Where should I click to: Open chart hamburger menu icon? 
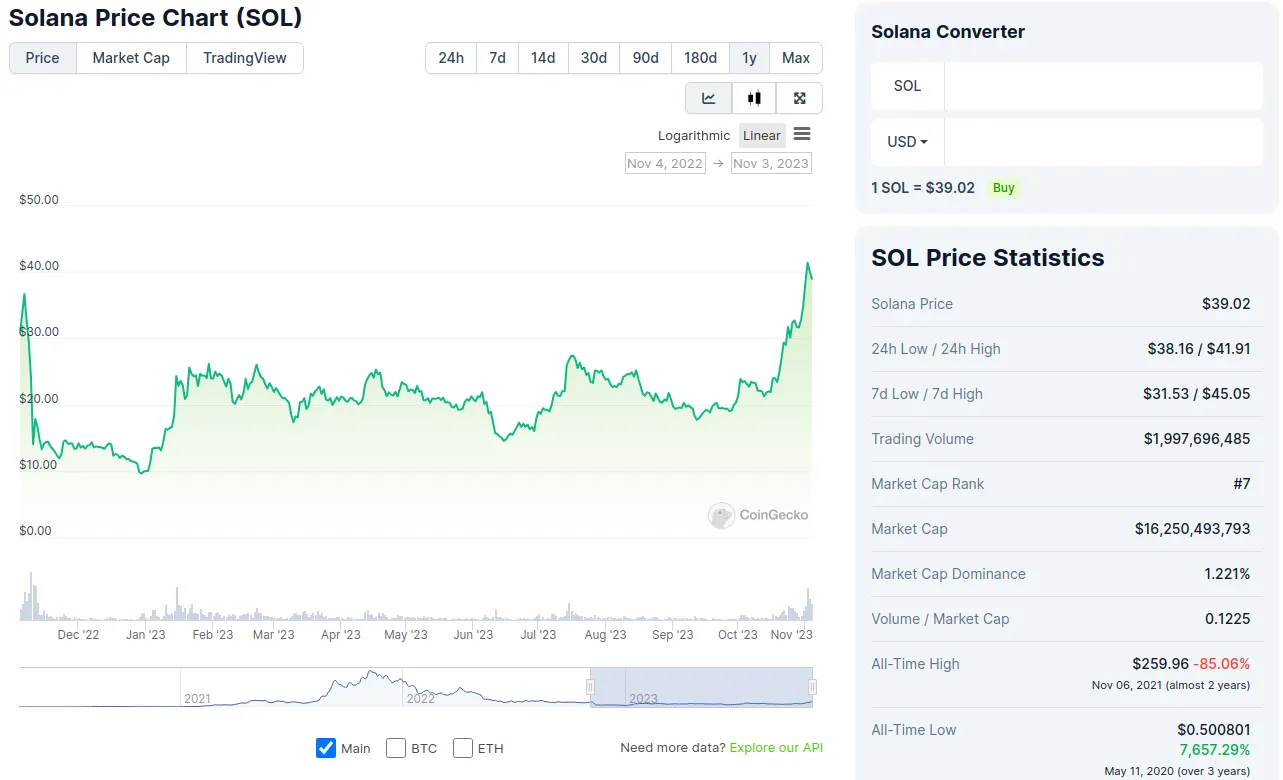coord(802,135)
